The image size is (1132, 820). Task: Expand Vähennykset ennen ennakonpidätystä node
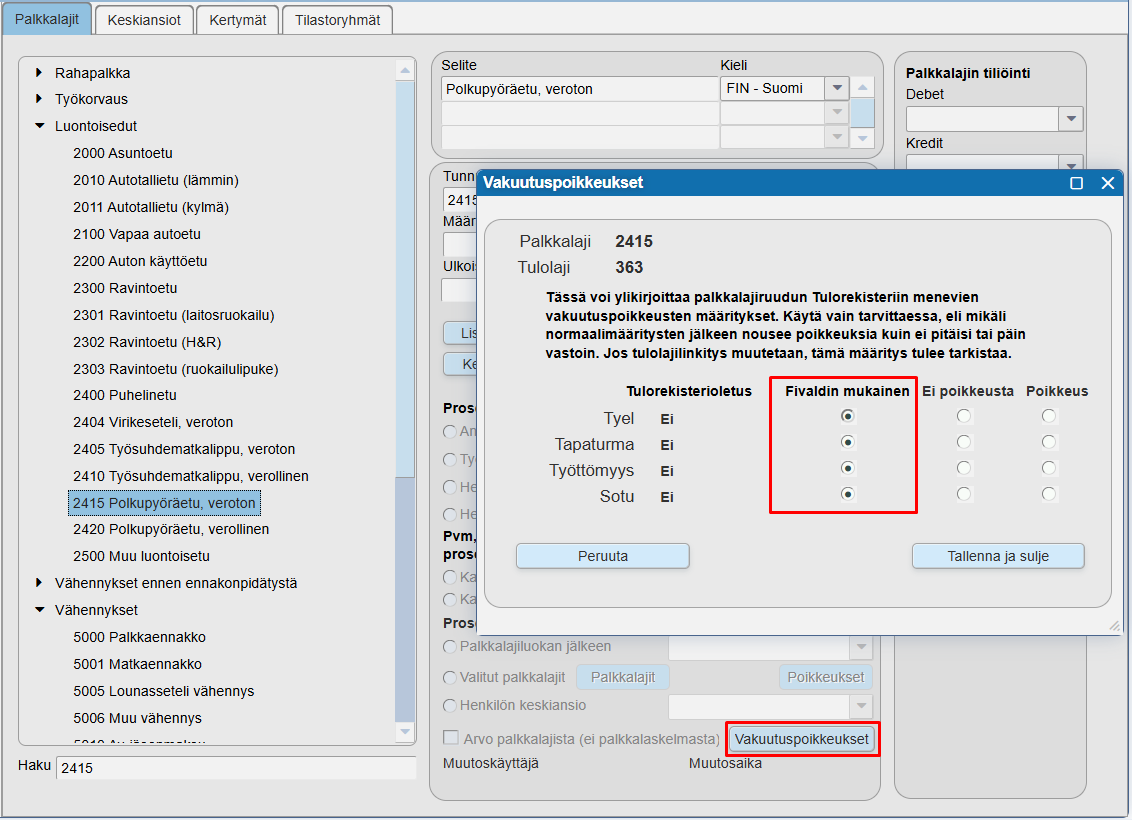point(39,582)
